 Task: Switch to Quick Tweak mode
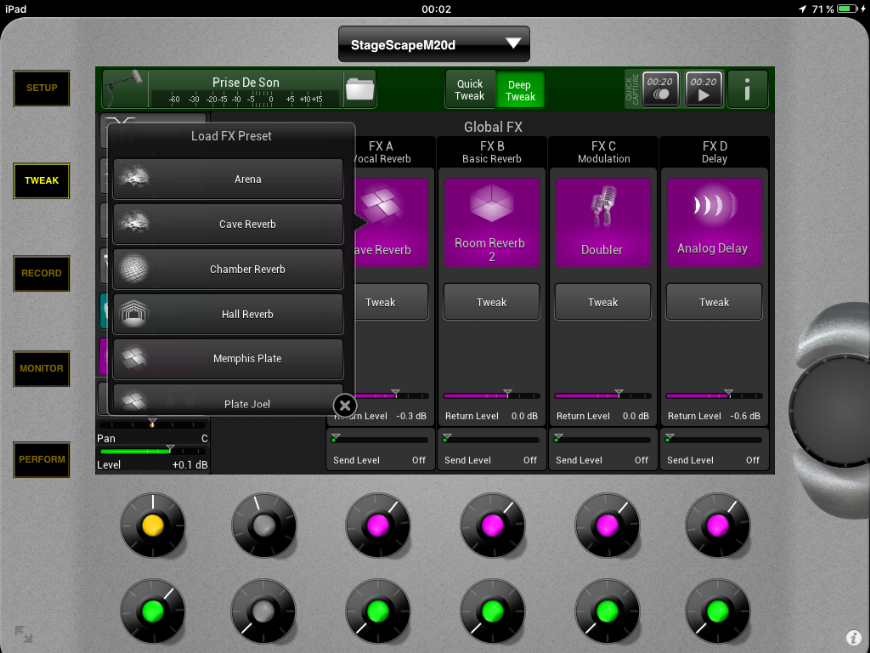tap(470, 90)
